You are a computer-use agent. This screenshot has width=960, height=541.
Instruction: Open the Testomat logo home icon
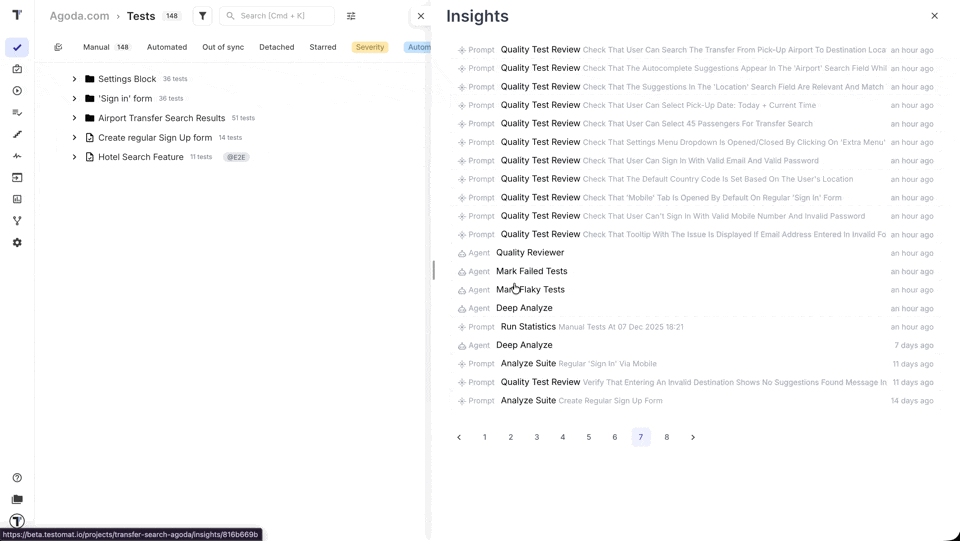17,15
